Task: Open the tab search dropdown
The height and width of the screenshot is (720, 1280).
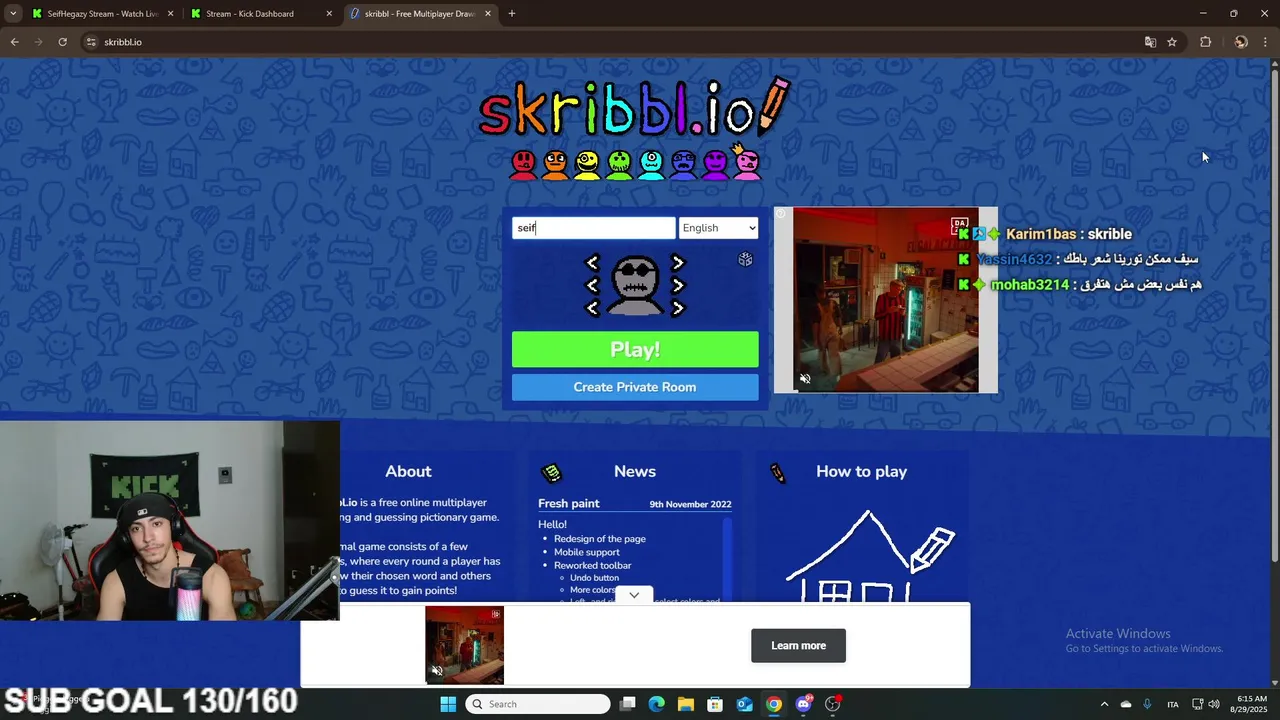Action: pyautogui.click(x=12, y=14)
